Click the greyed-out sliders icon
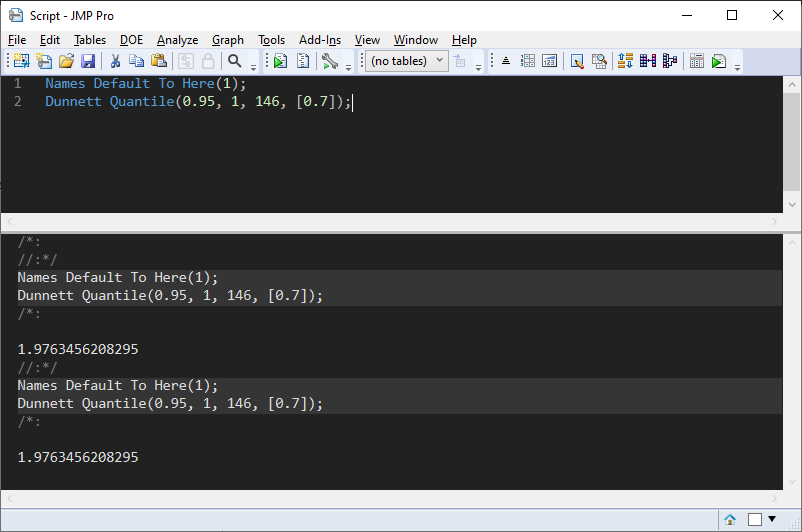This screenshot has width=802, height=532. point(186,61)
